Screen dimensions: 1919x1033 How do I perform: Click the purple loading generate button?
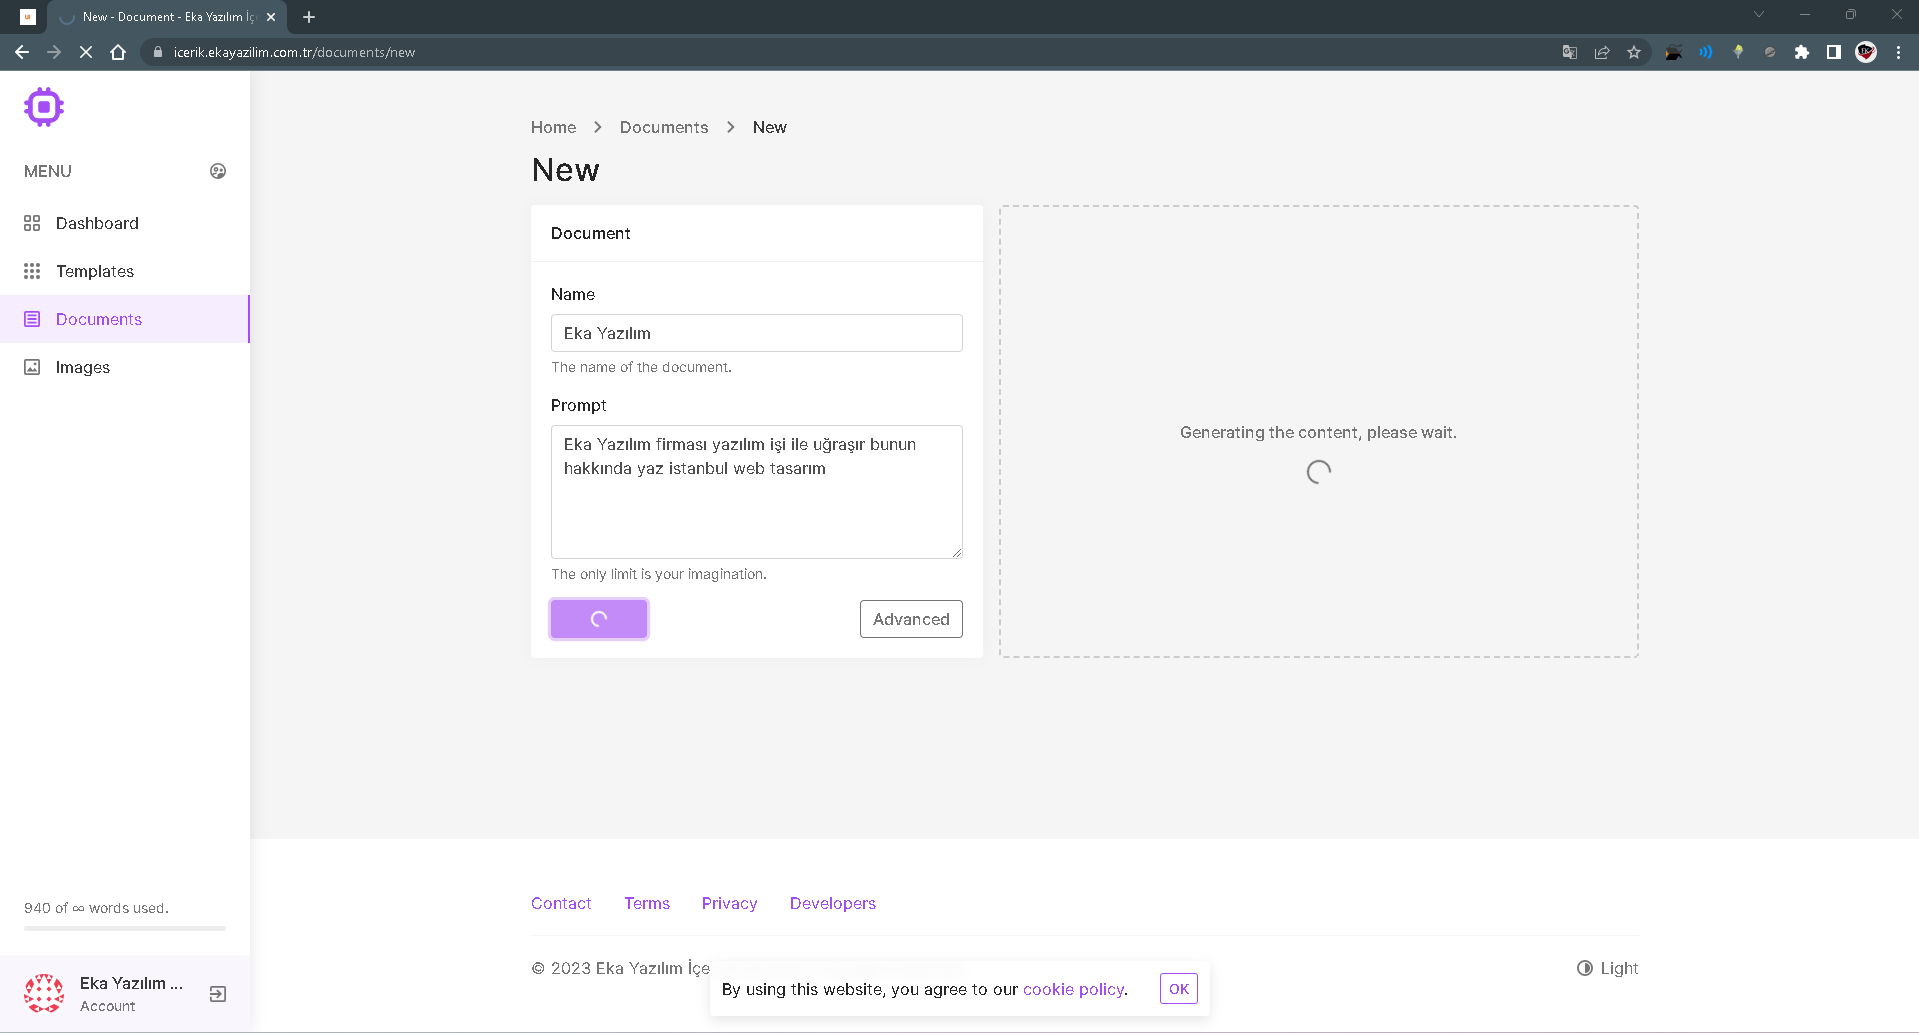[599, 619]
